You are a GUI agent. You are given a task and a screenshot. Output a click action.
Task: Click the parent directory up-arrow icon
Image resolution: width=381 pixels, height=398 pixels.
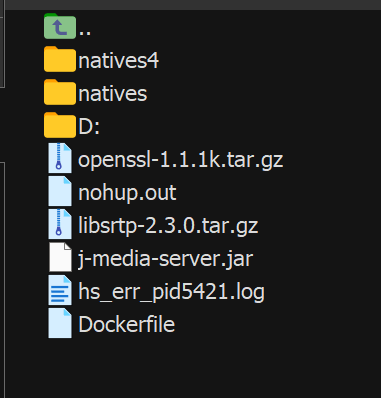(60, 26)
